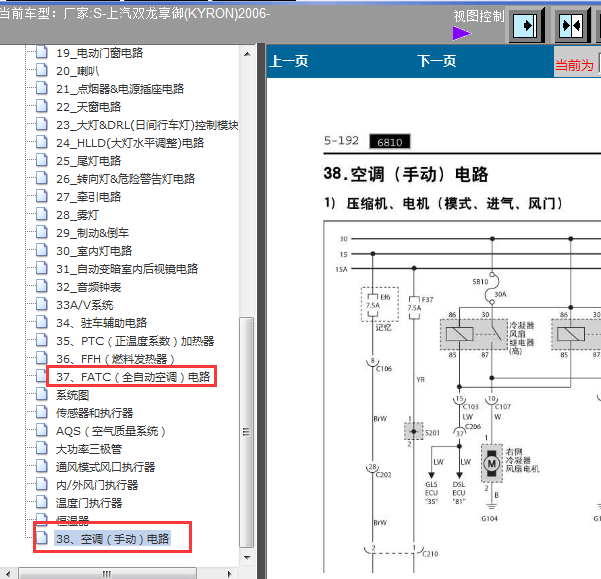Click horizontal scrollbar right arrow
The image size is (601, 579).
(x=230, y=574)
